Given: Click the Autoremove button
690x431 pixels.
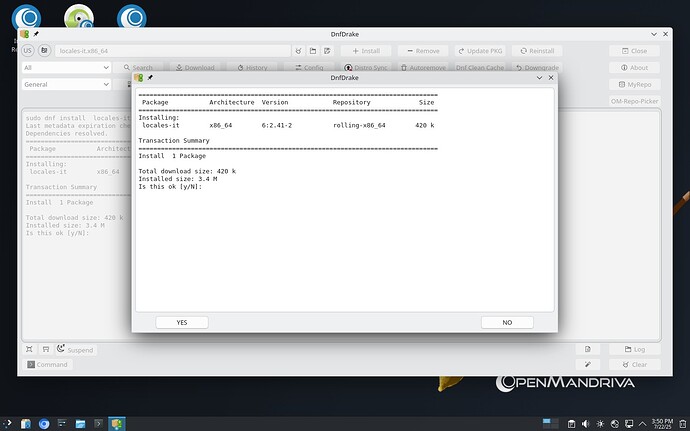Looking at the screenshot, I should (x=423, y=67).
